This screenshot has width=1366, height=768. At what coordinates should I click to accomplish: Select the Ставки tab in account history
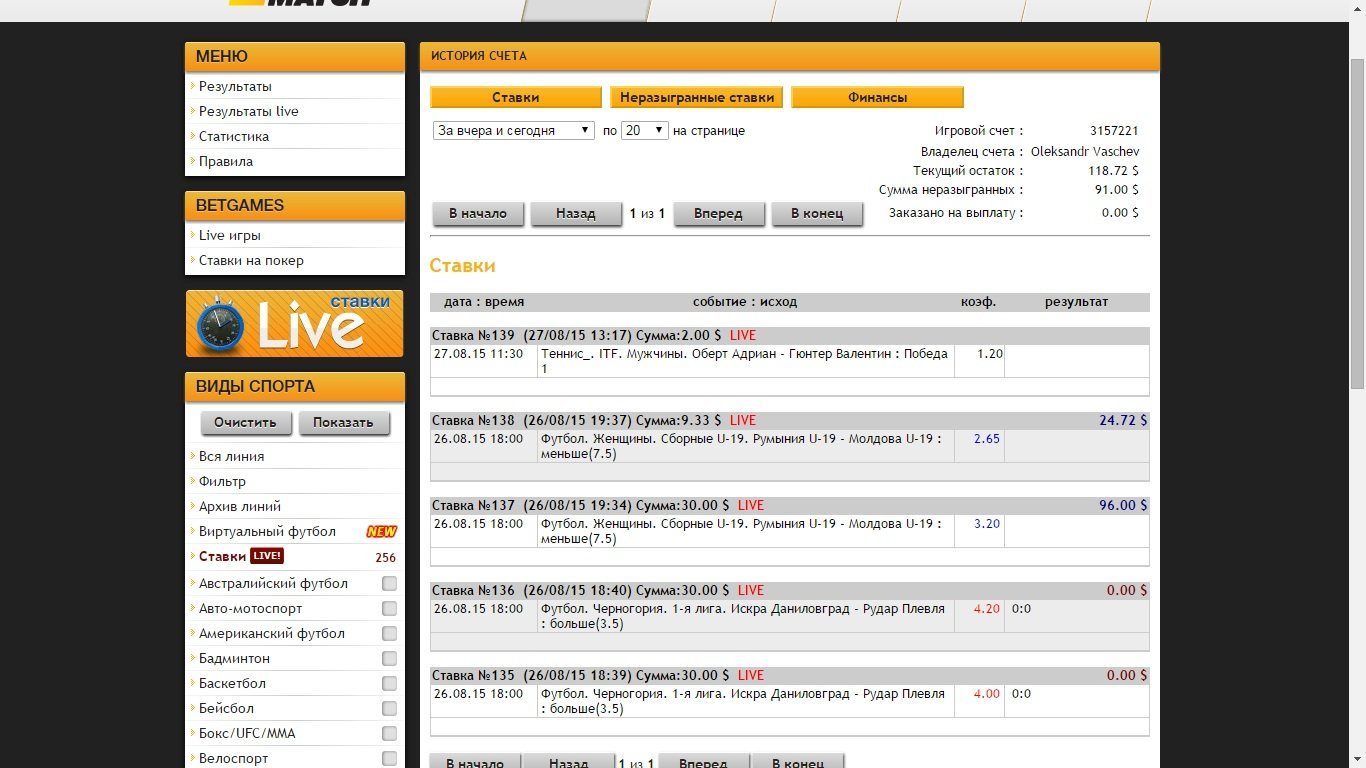(x=515, y=97)
